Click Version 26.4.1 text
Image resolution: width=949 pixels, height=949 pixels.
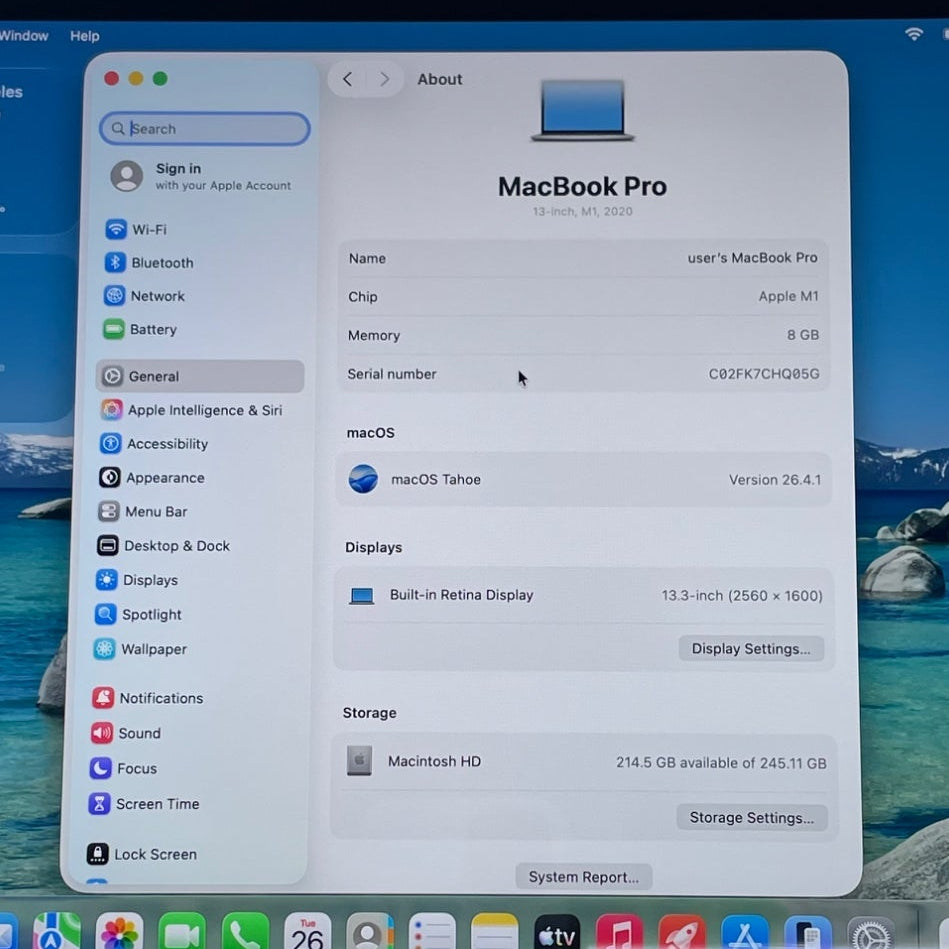pos(775,480)
